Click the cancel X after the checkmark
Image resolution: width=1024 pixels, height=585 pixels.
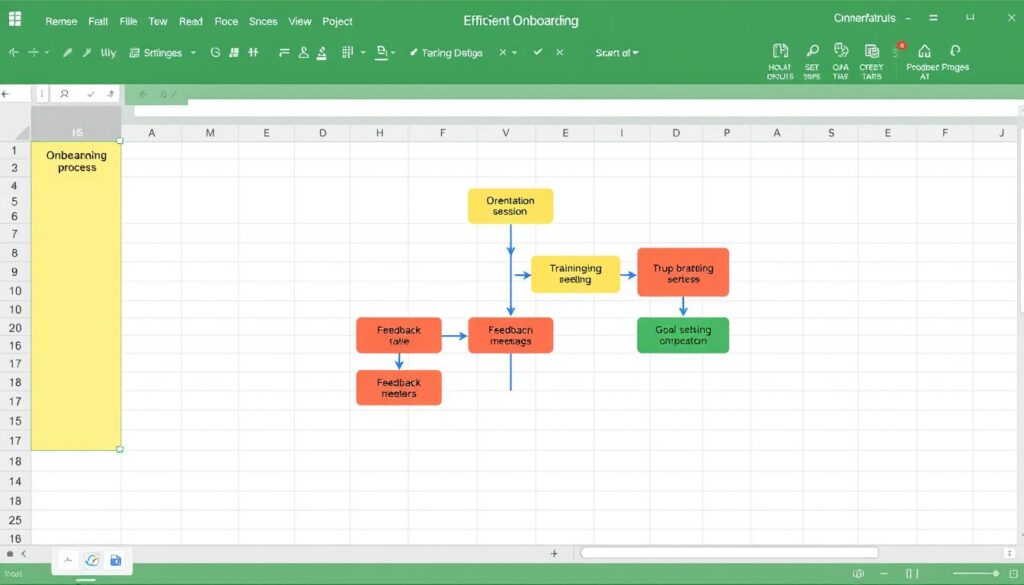[x=560, y=52]
